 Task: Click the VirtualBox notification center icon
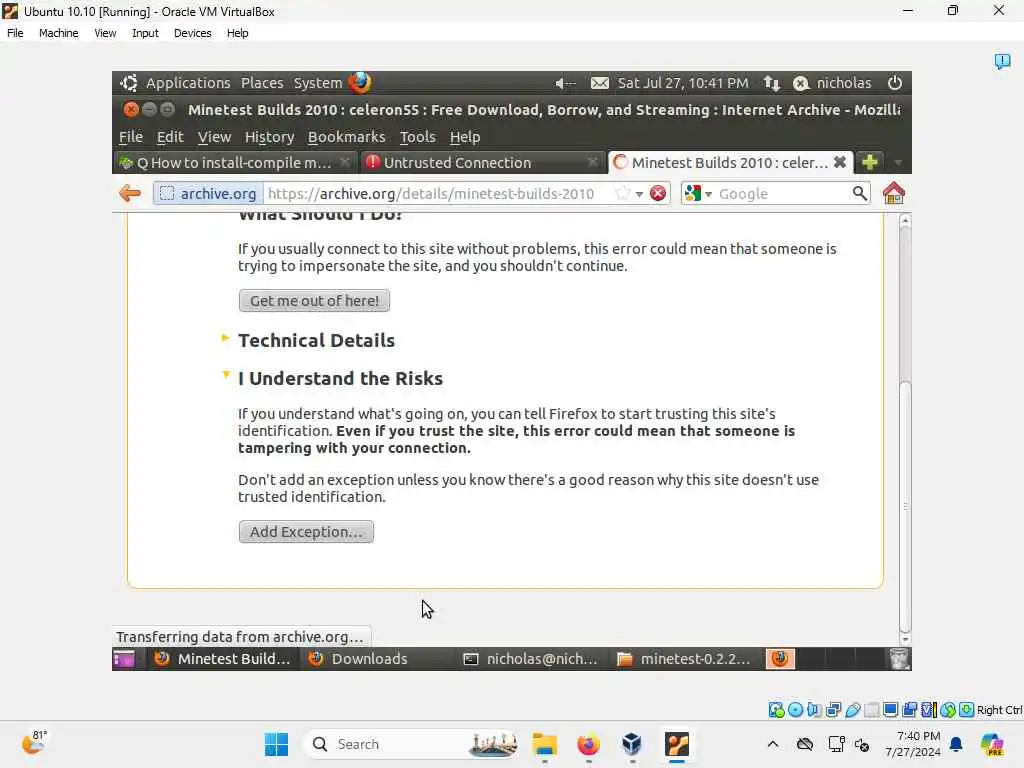(x=1002, y=61)
